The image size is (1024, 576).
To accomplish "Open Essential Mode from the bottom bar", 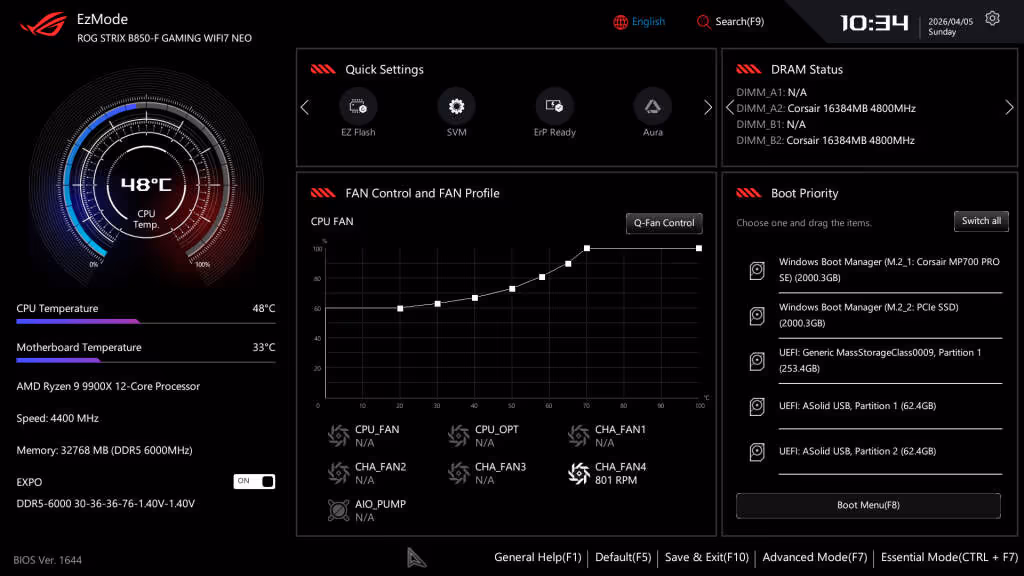I will (x=947, y=557).
